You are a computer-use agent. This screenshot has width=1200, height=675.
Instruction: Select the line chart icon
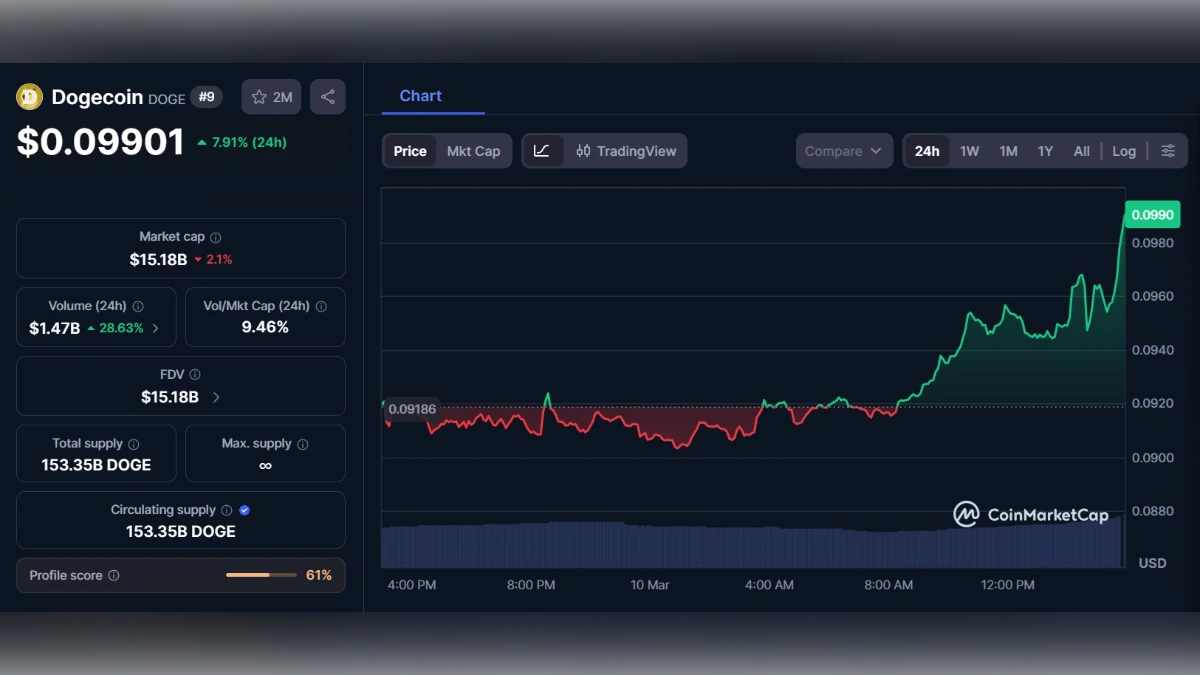click(542, 150)
